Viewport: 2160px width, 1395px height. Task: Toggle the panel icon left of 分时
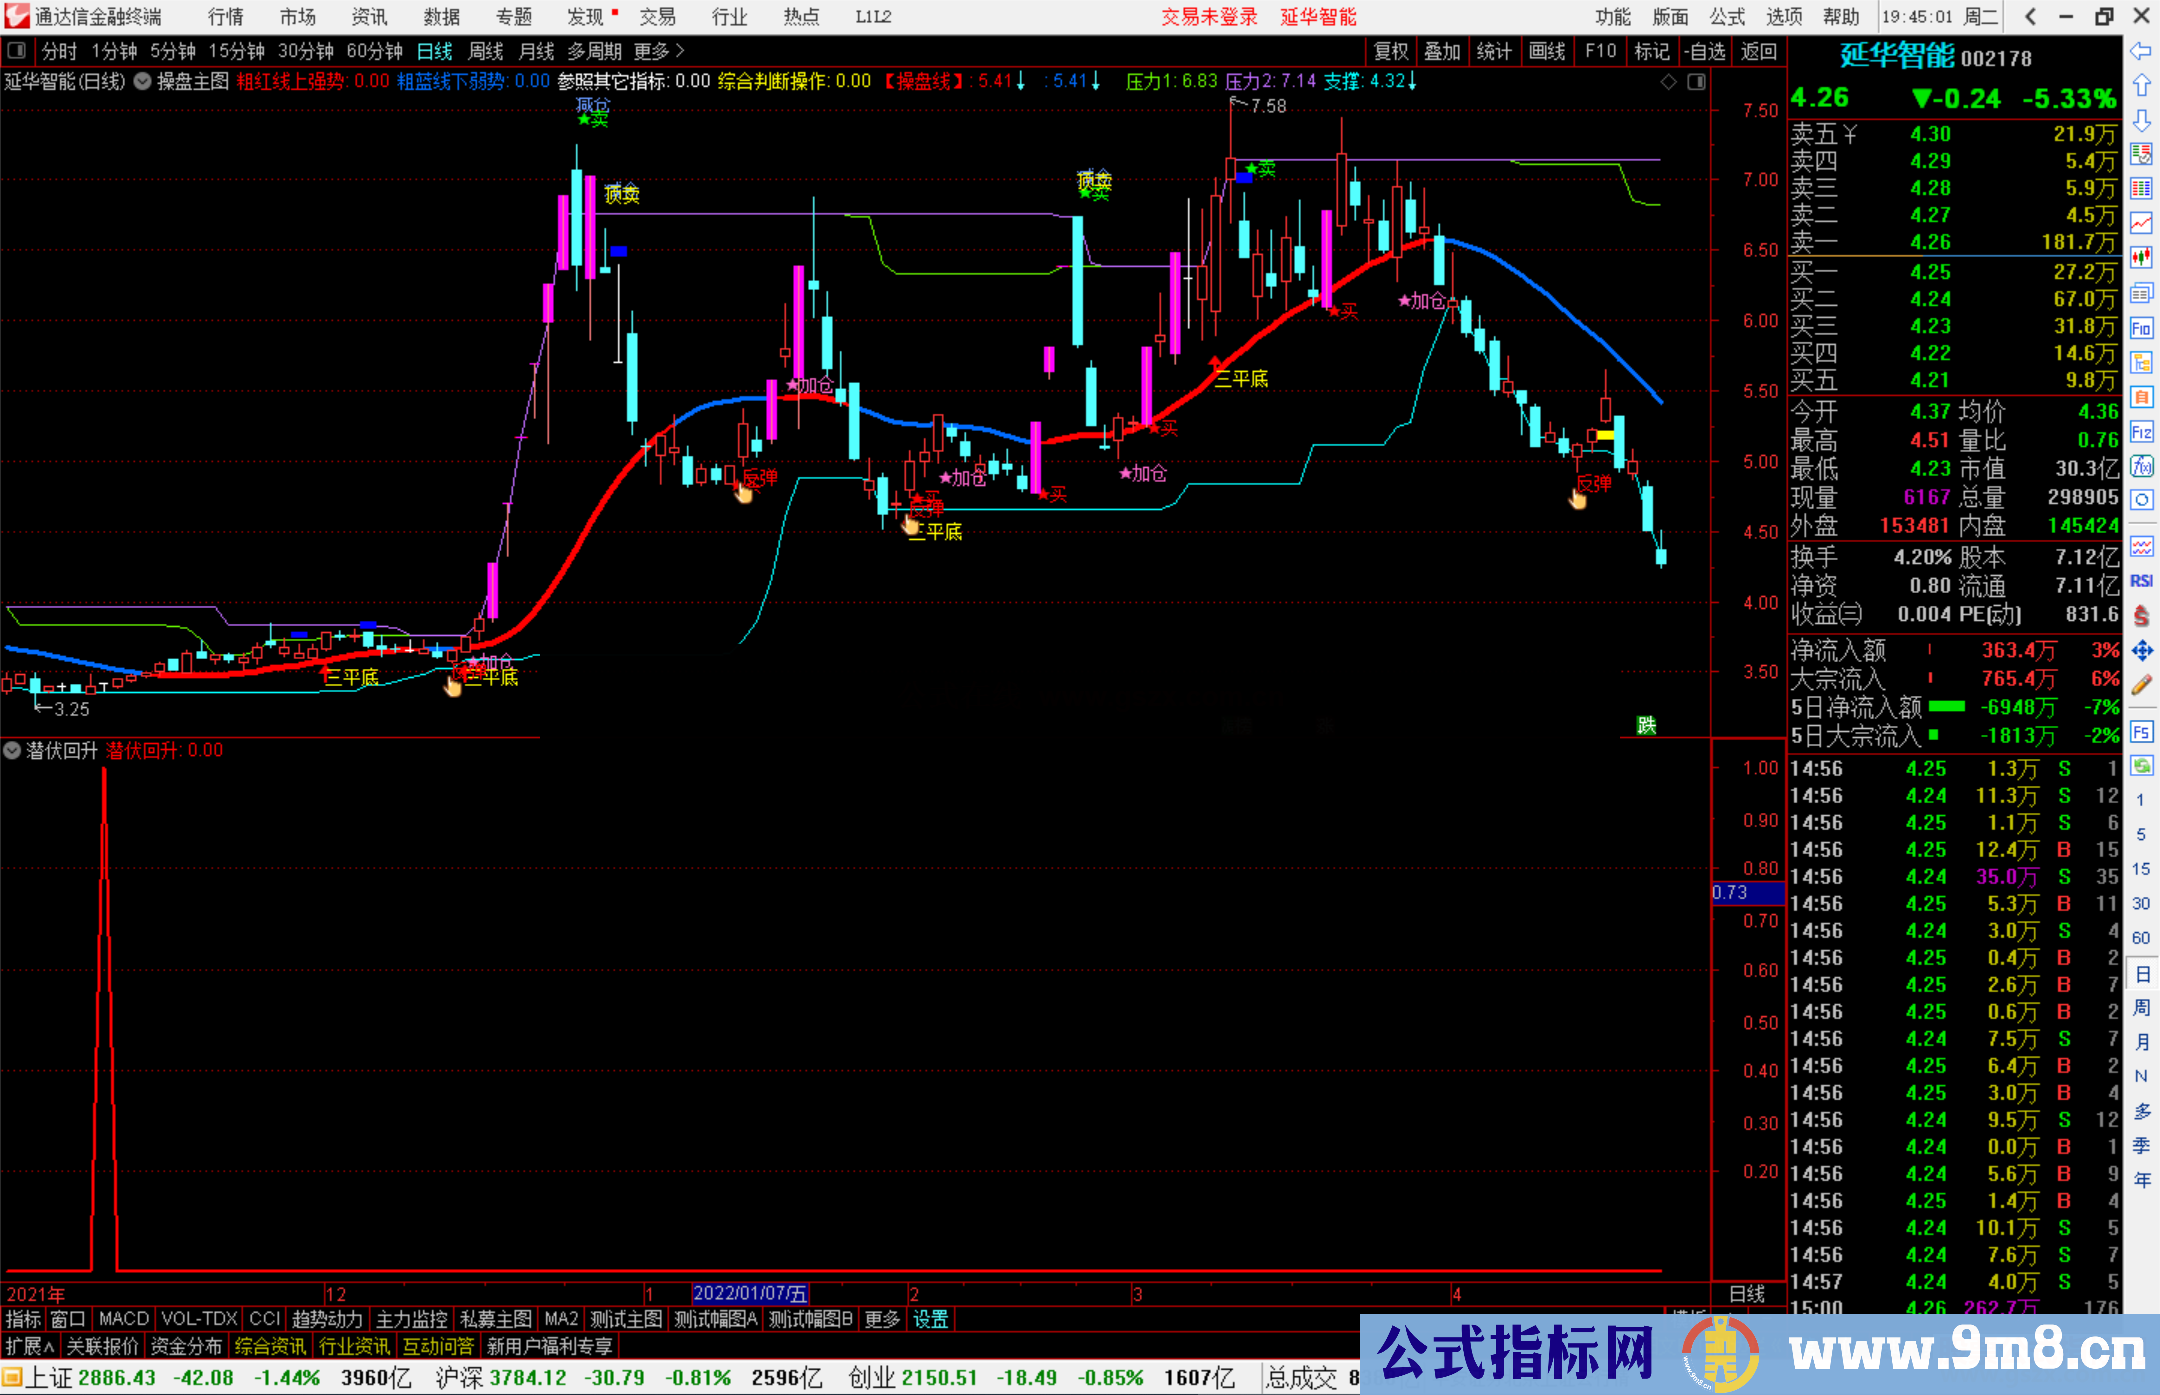click(x=17, y=51)
